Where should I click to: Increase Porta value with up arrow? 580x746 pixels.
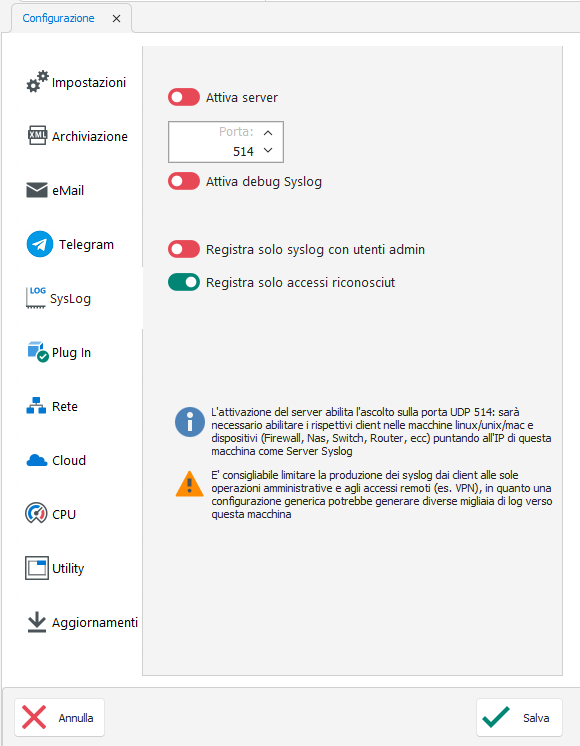pos(268,132)
